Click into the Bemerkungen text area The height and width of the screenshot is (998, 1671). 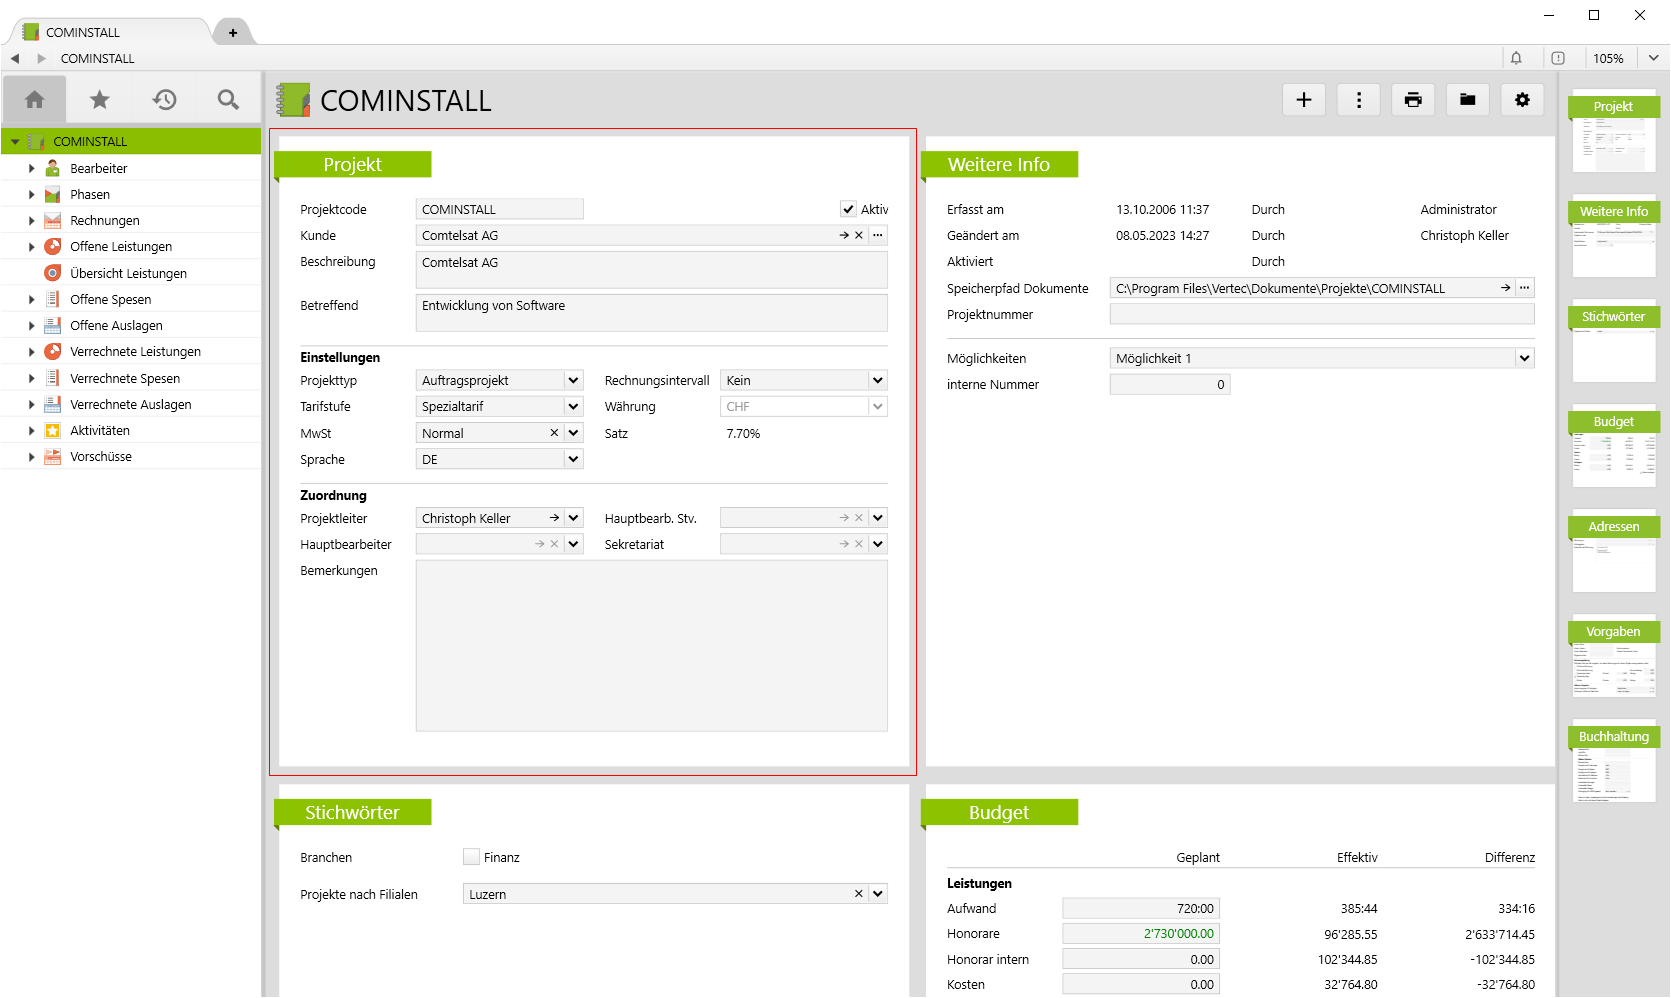pyautogui.click(x=651, y=646)
